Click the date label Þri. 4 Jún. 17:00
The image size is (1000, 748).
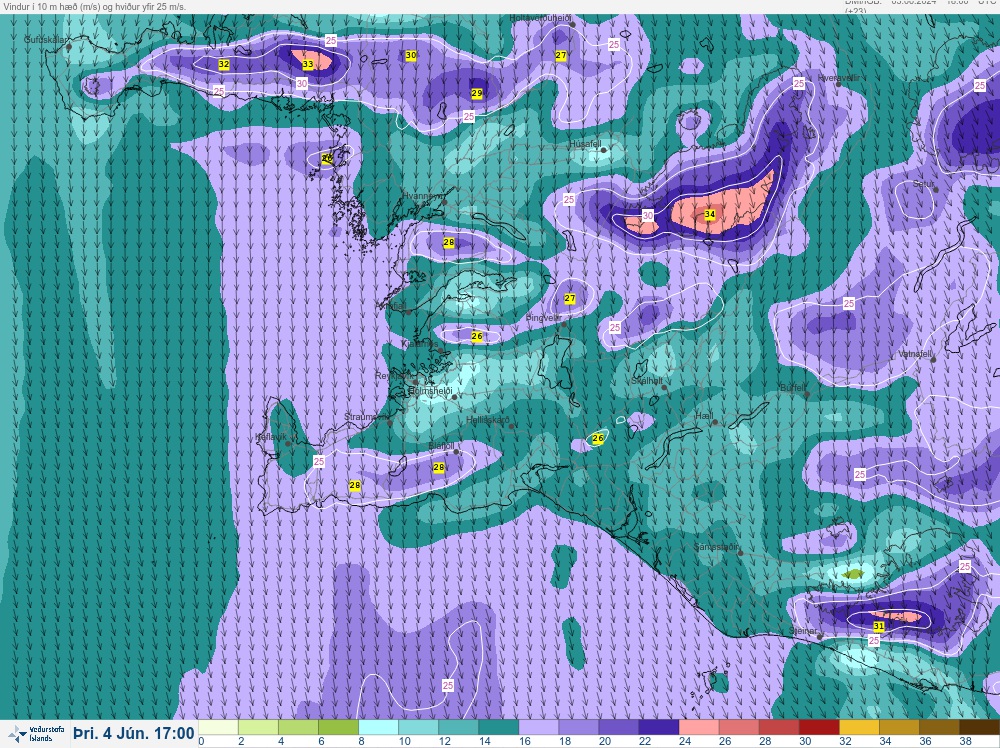[133, 733]
